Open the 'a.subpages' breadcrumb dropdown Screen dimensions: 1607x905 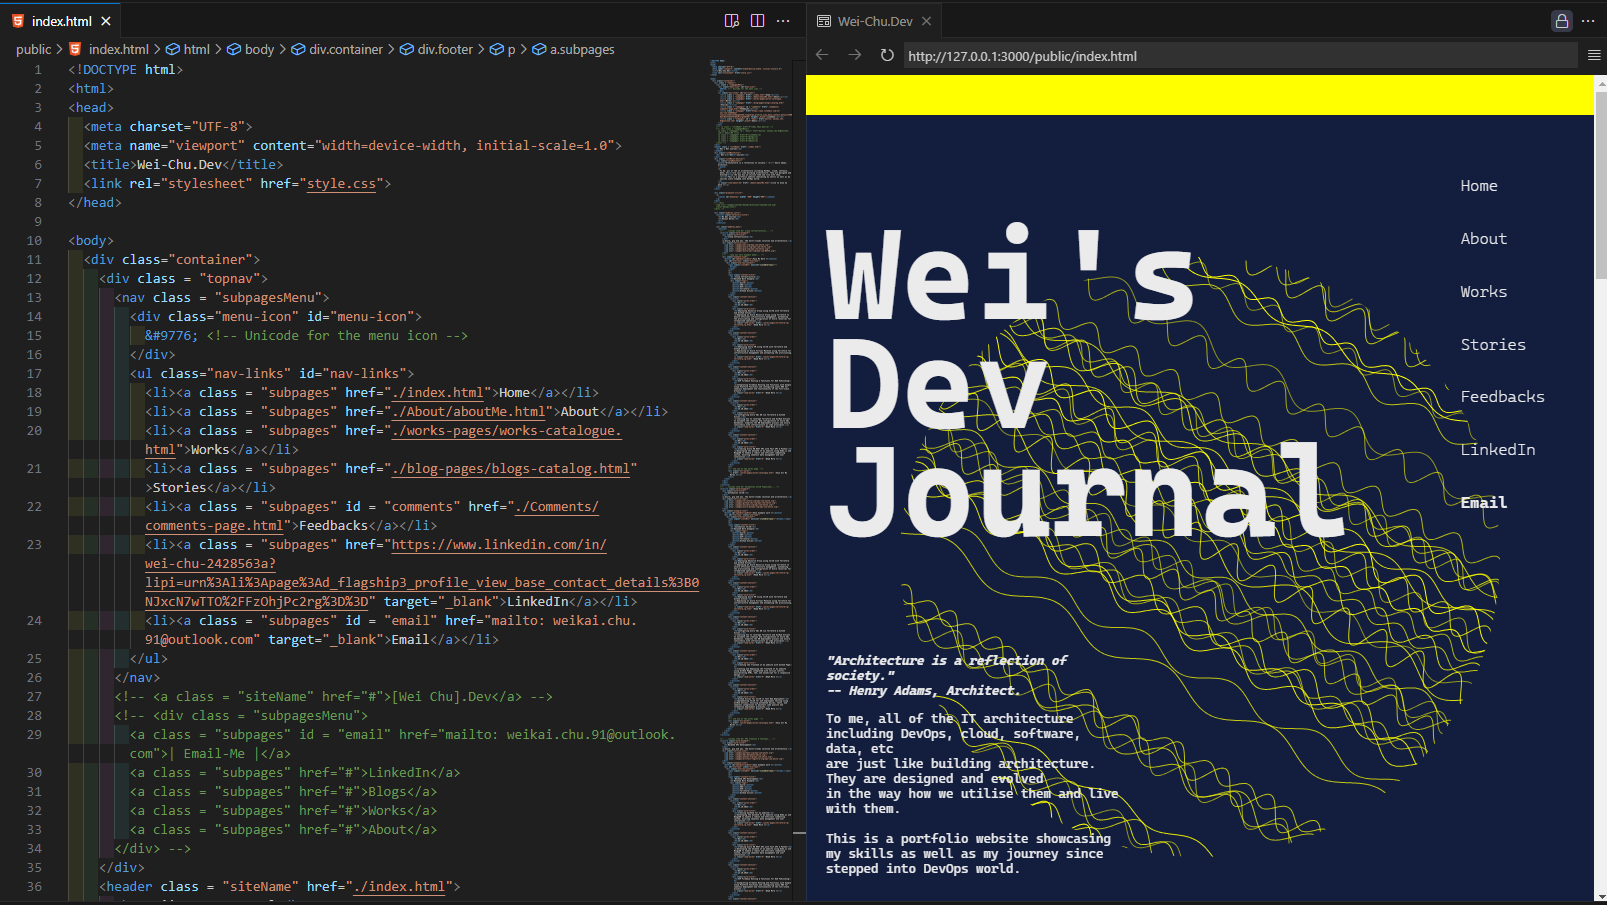pyautogui.click(x=573, y=49)
